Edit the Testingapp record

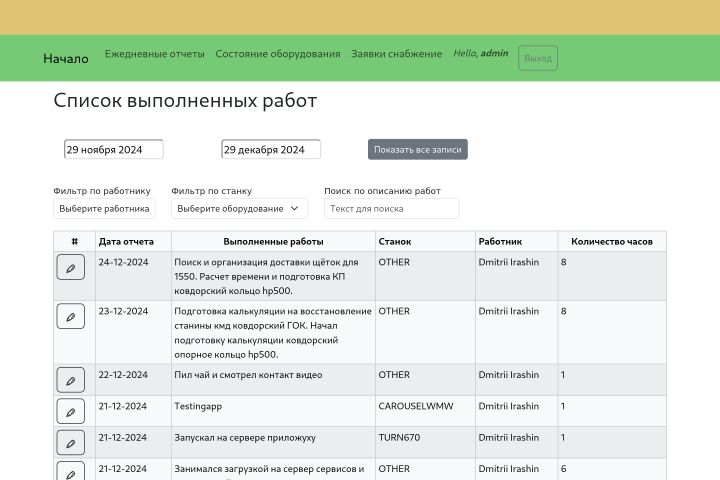pyautogui.click(x=70, y=411)
